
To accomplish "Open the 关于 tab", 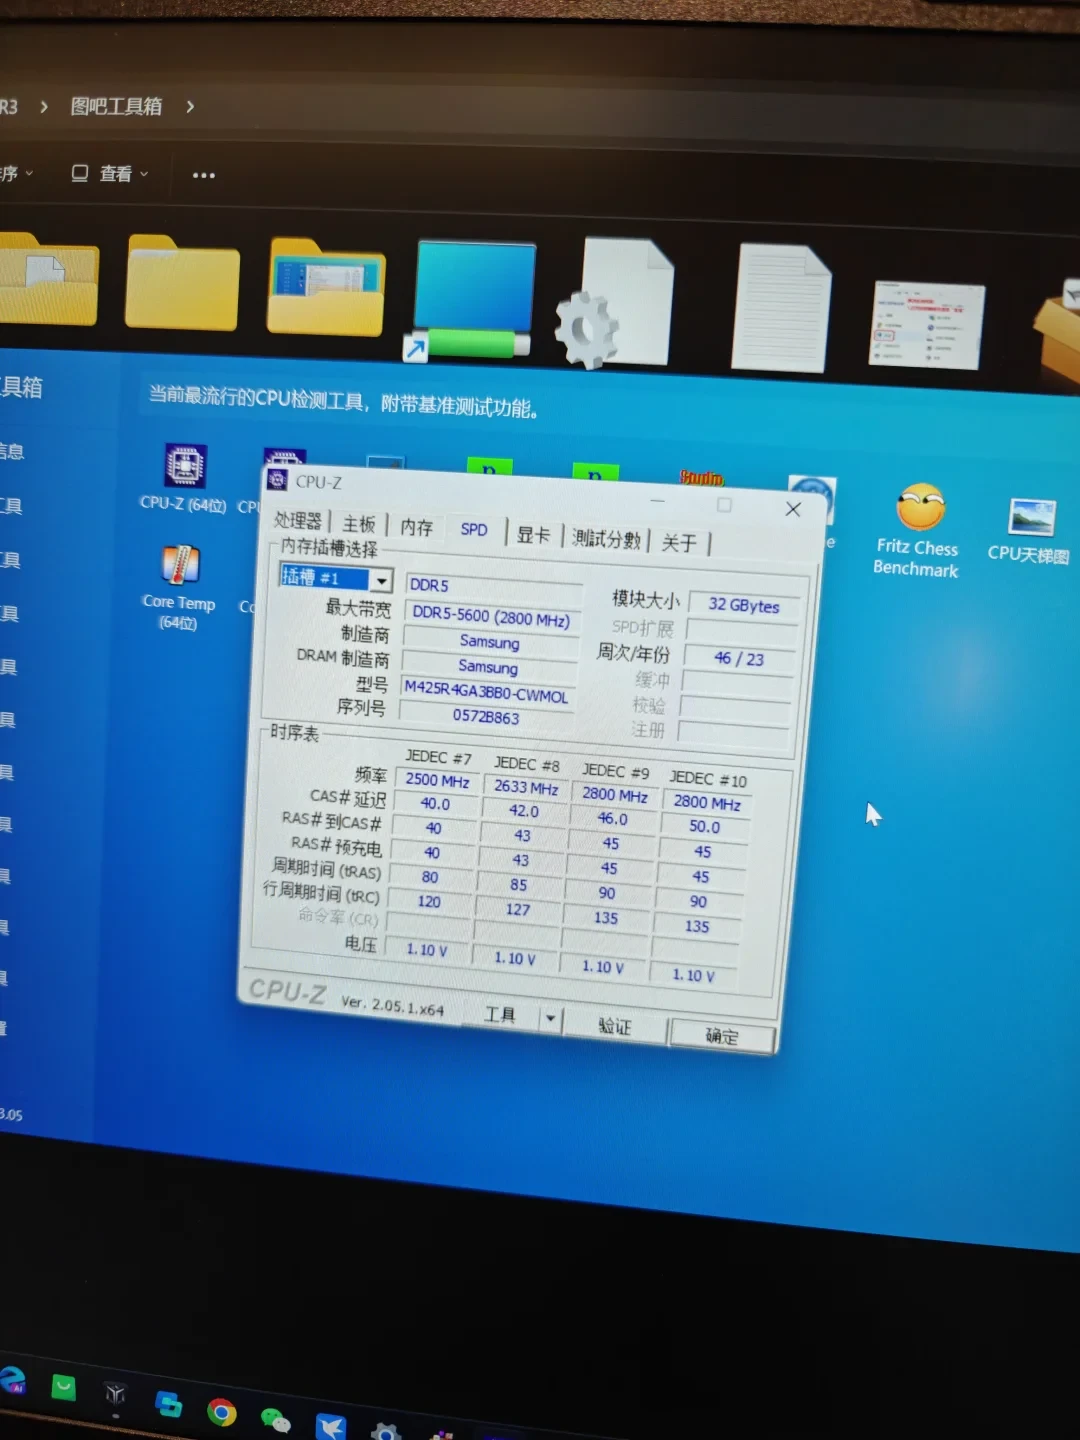I will click(x=679, y=543).
